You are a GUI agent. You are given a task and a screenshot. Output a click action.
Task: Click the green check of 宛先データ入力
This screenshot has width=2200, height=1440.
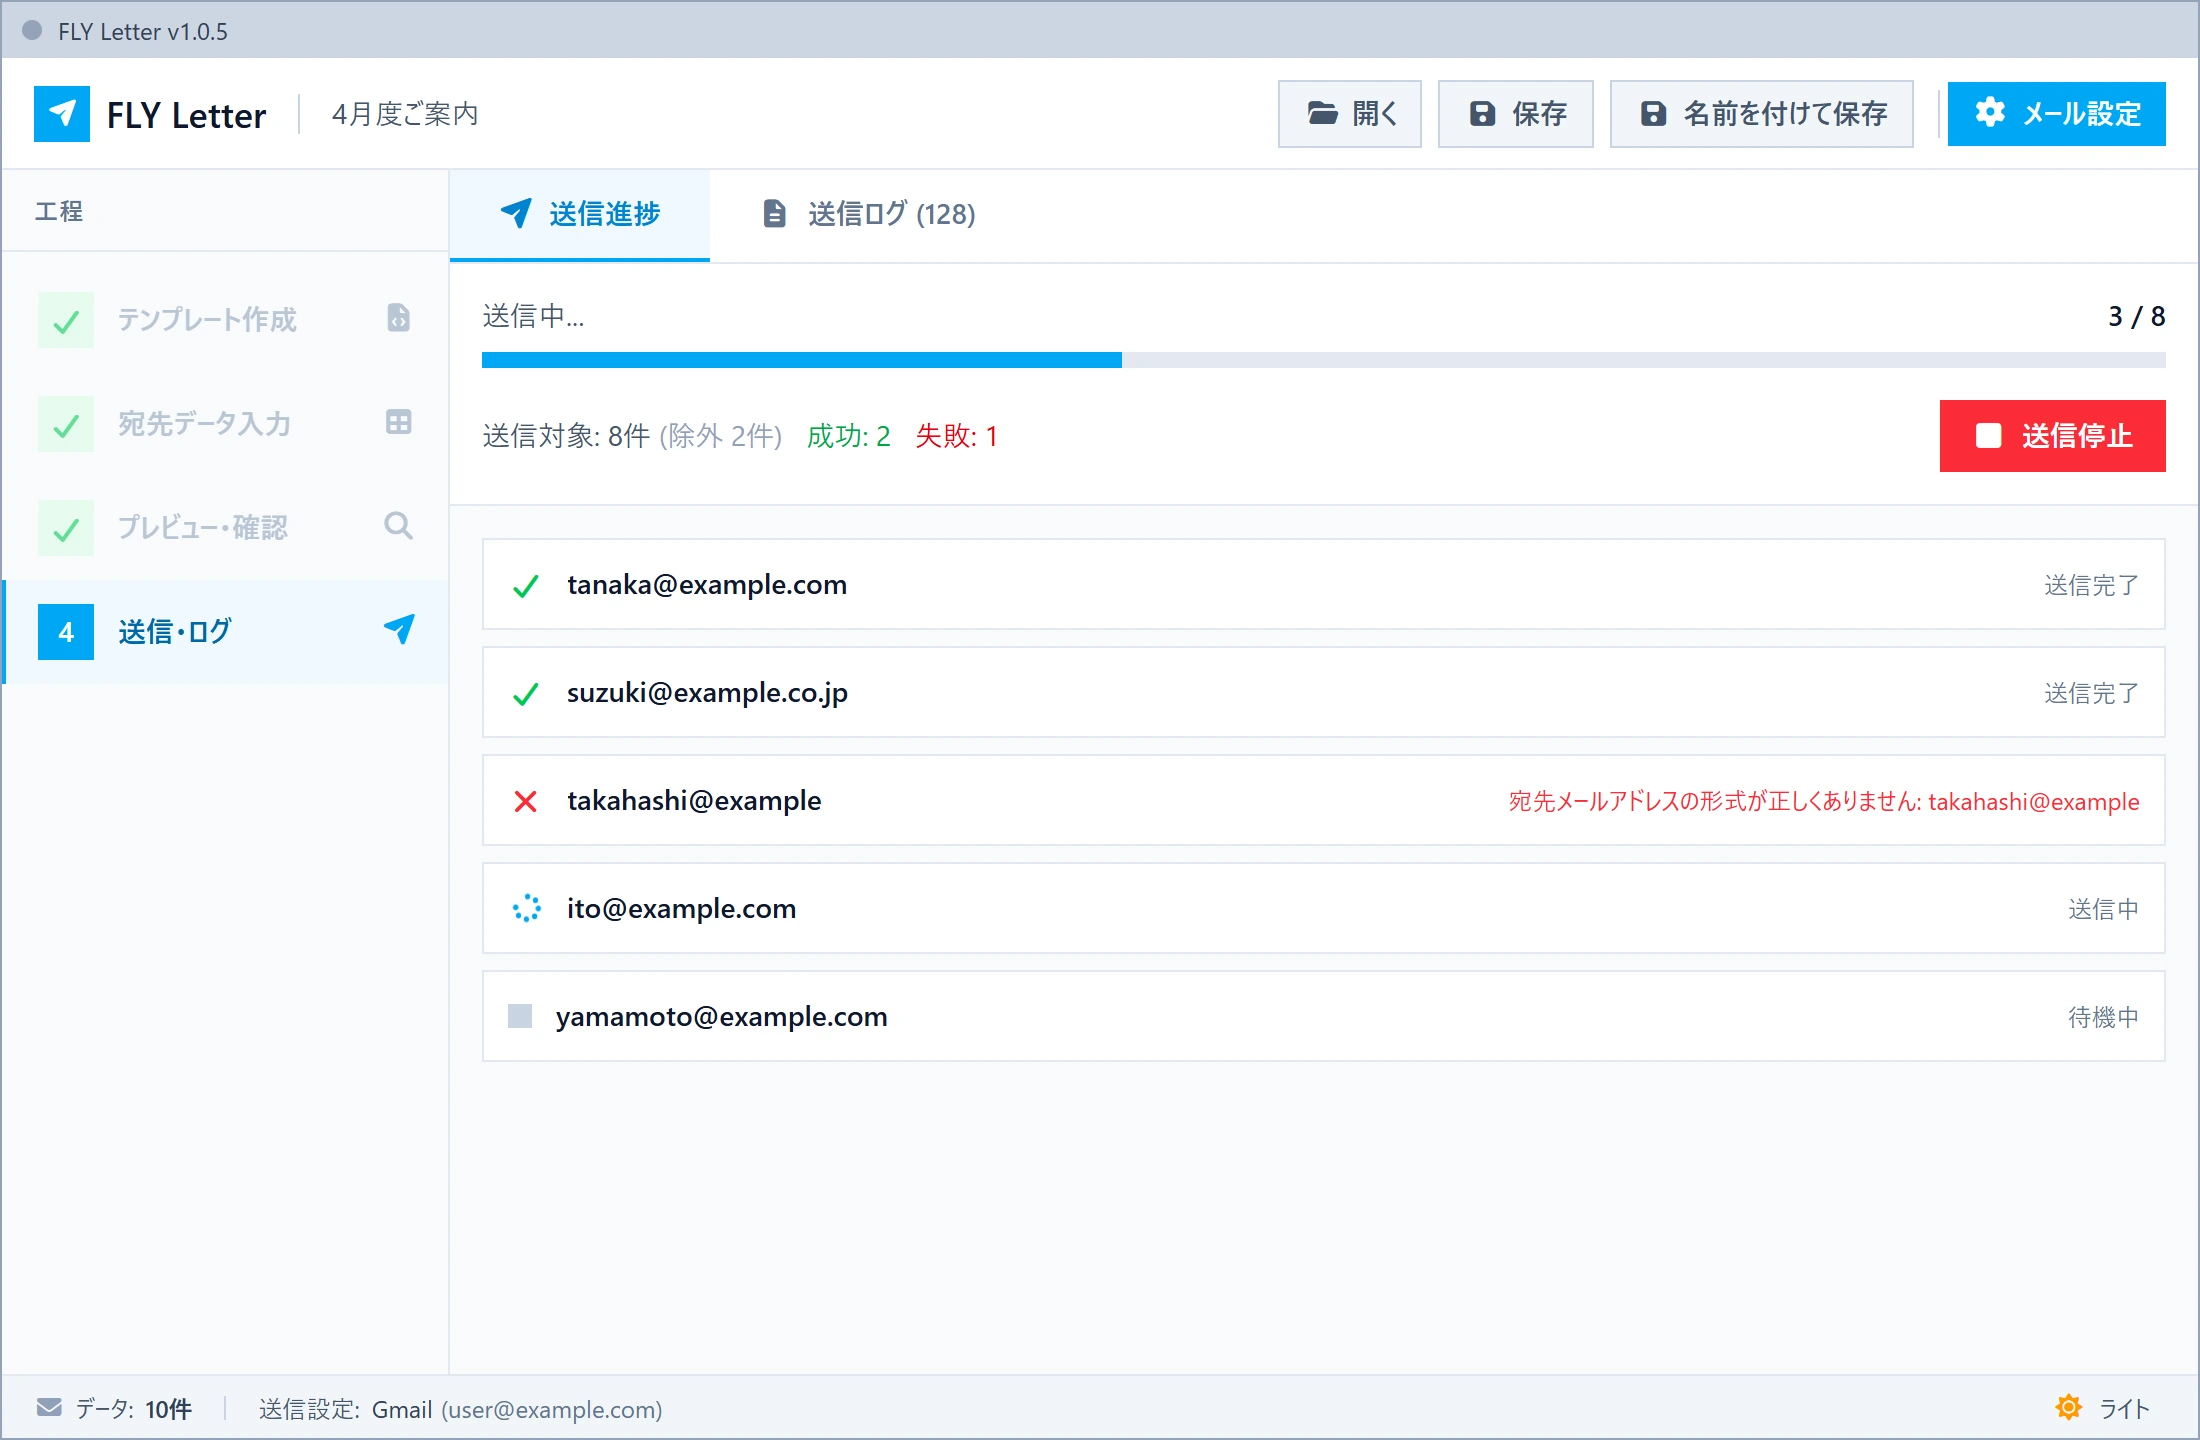point(66,424)
